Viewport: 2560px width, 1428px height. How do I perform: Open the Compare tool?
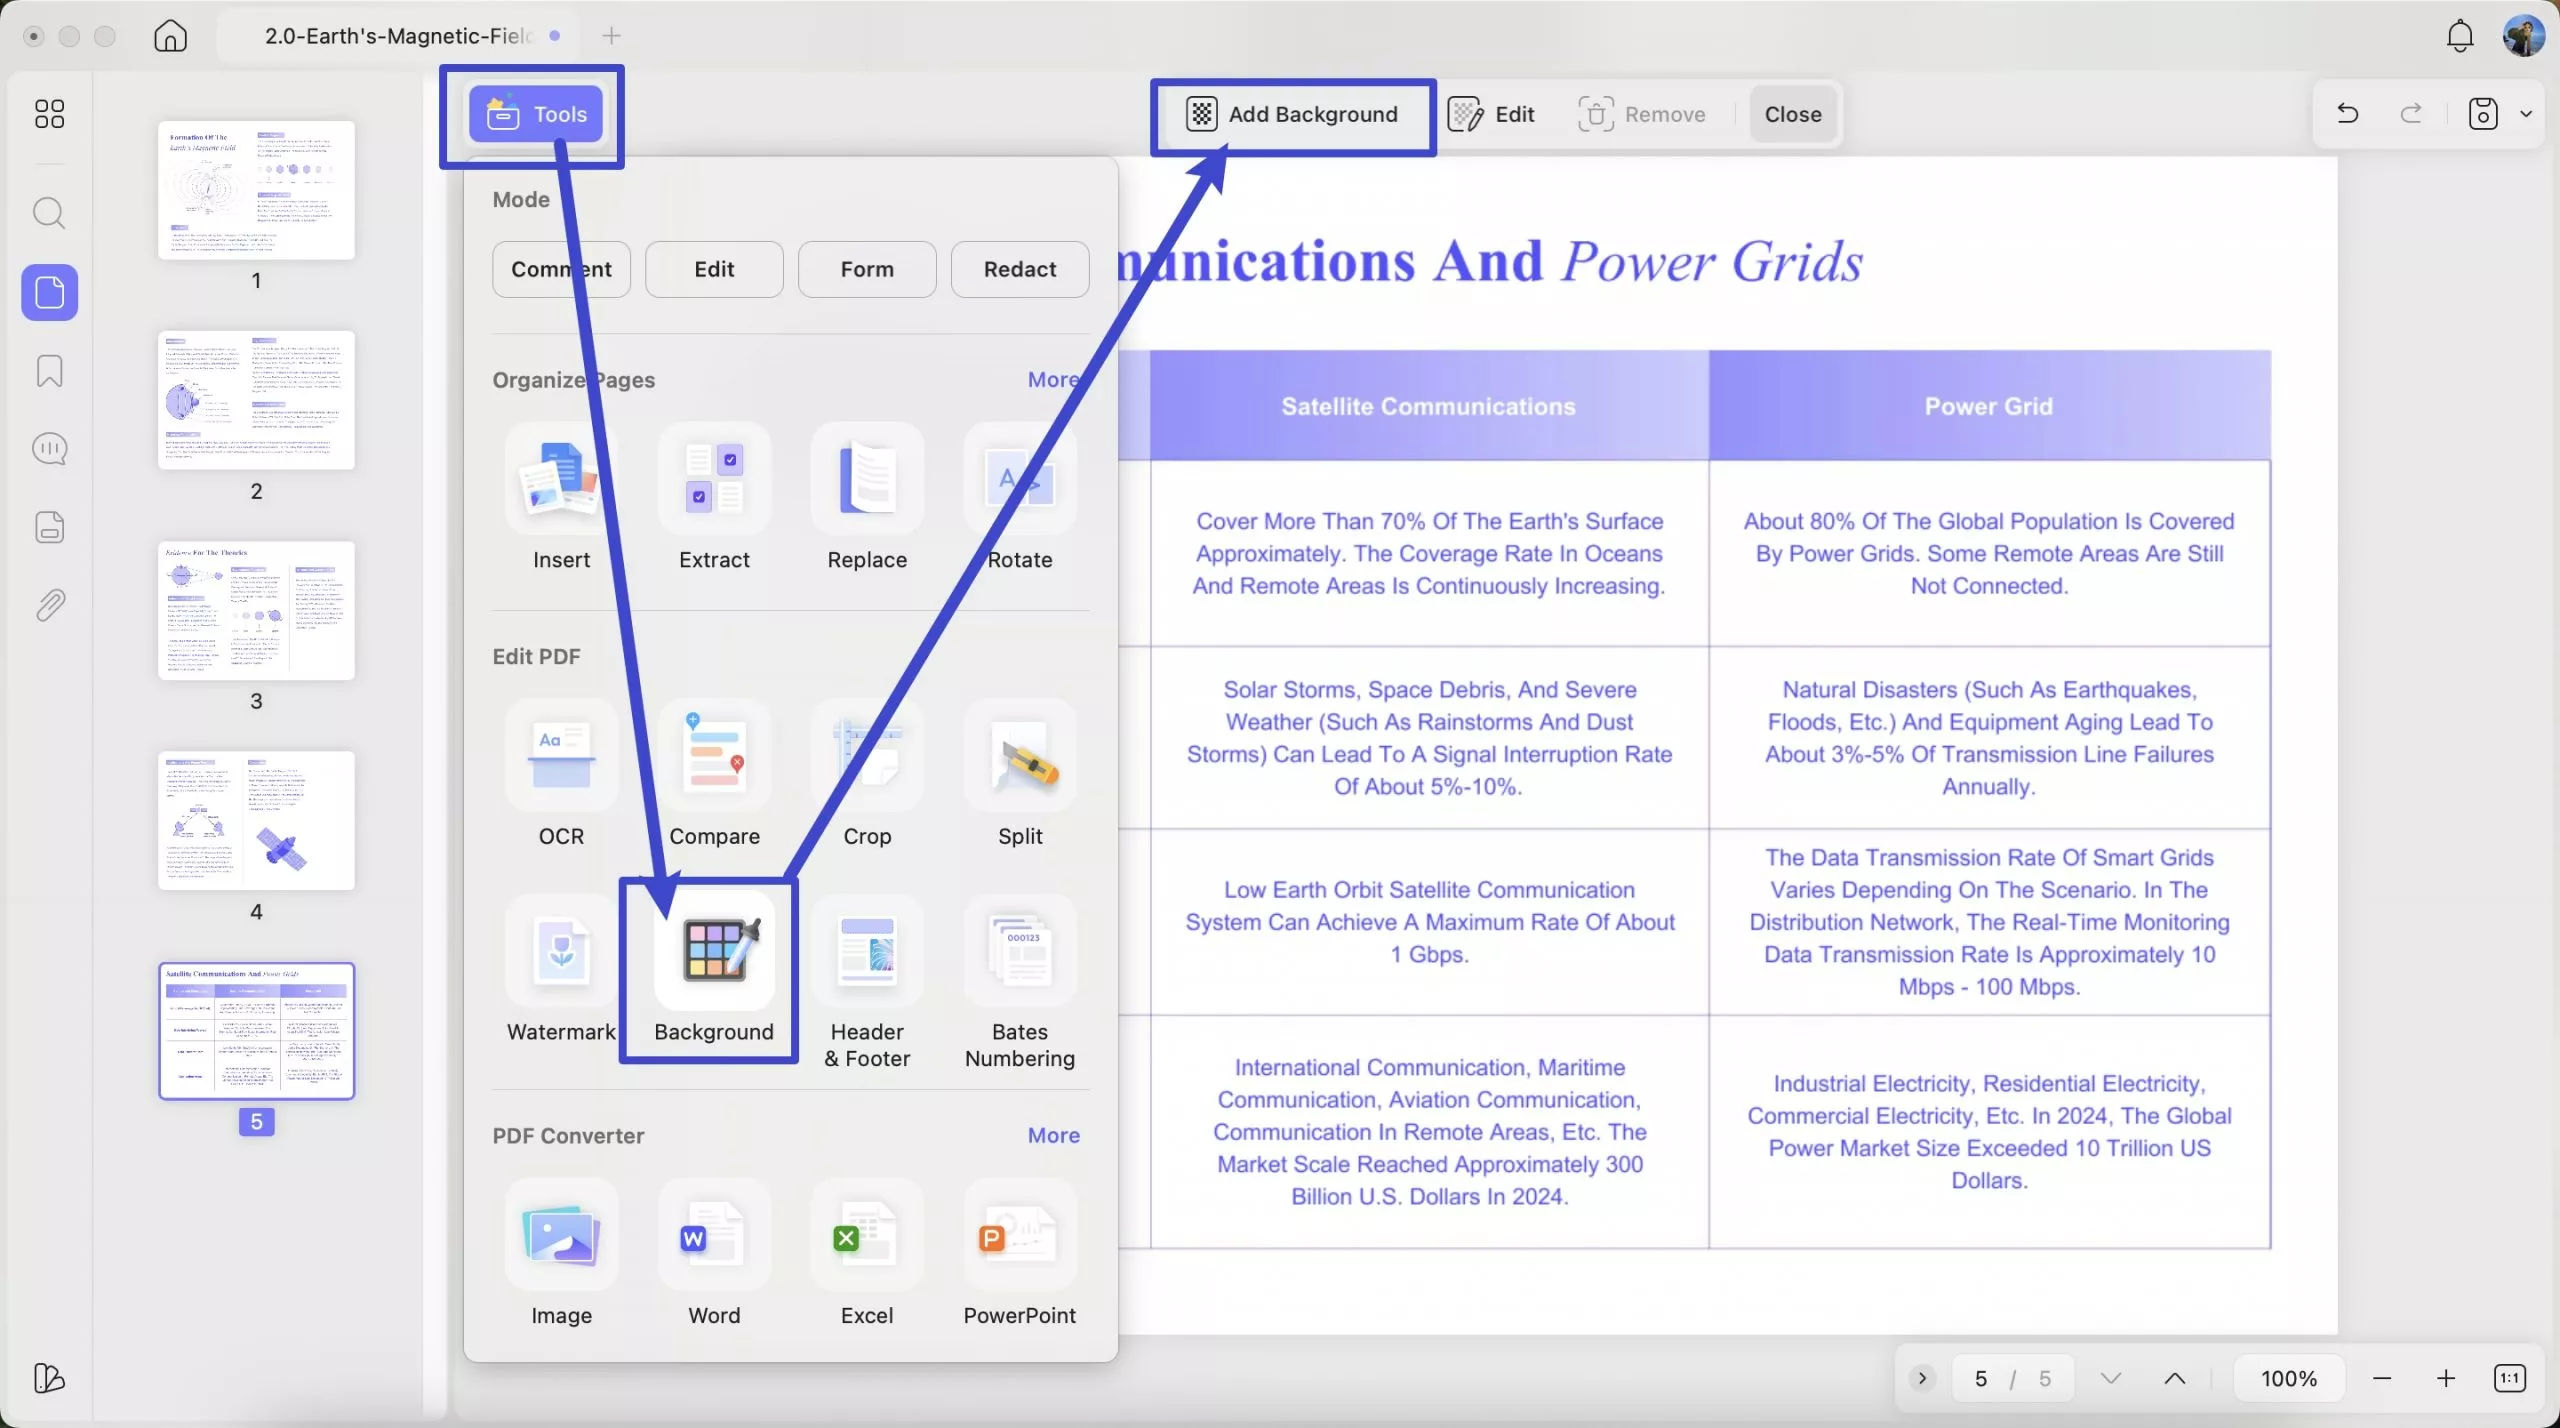pos(714,774)
